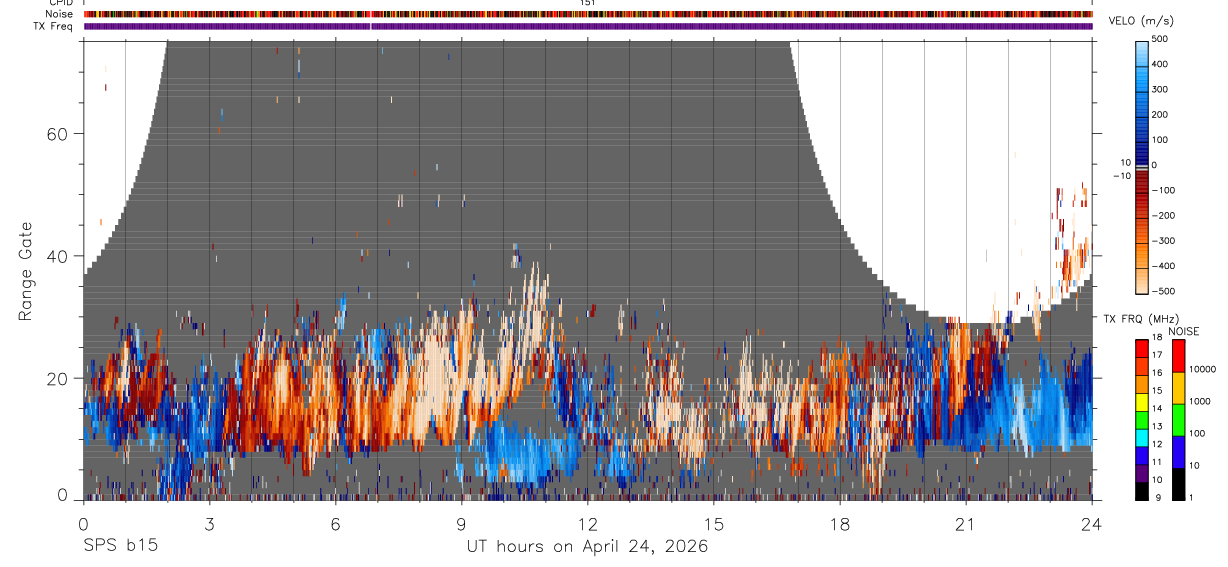Click the 'SPS b15' radar beam label
This screenshot has width=1228, height=567.
(x=120, y=547)
